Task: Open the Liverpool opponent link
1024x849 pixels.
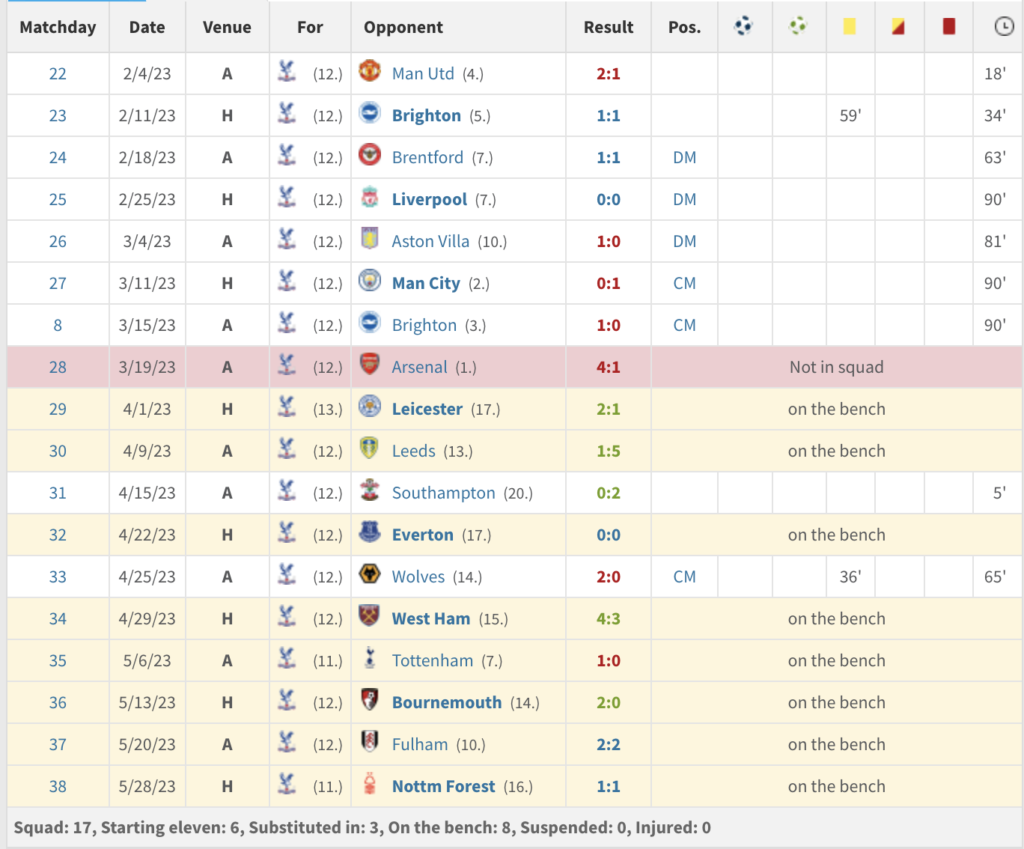Action: tap(429, 199)
